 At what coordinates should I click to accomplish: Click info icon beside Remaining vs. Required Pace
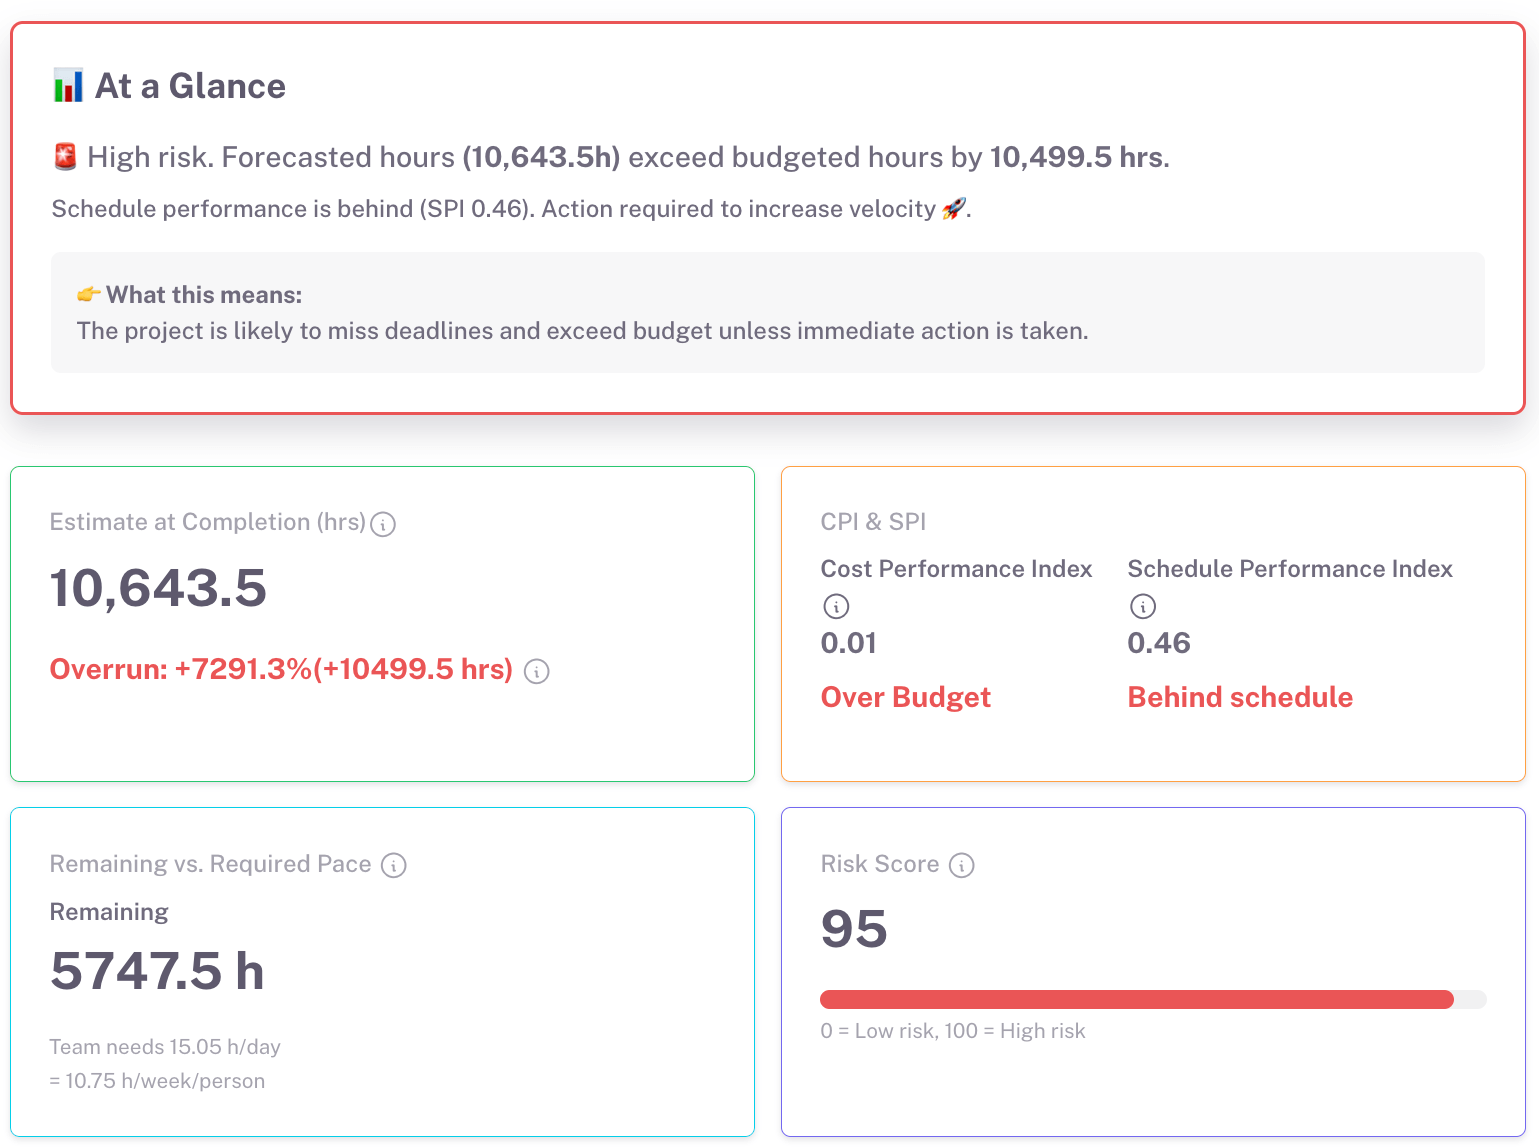[x=394, y=865]
